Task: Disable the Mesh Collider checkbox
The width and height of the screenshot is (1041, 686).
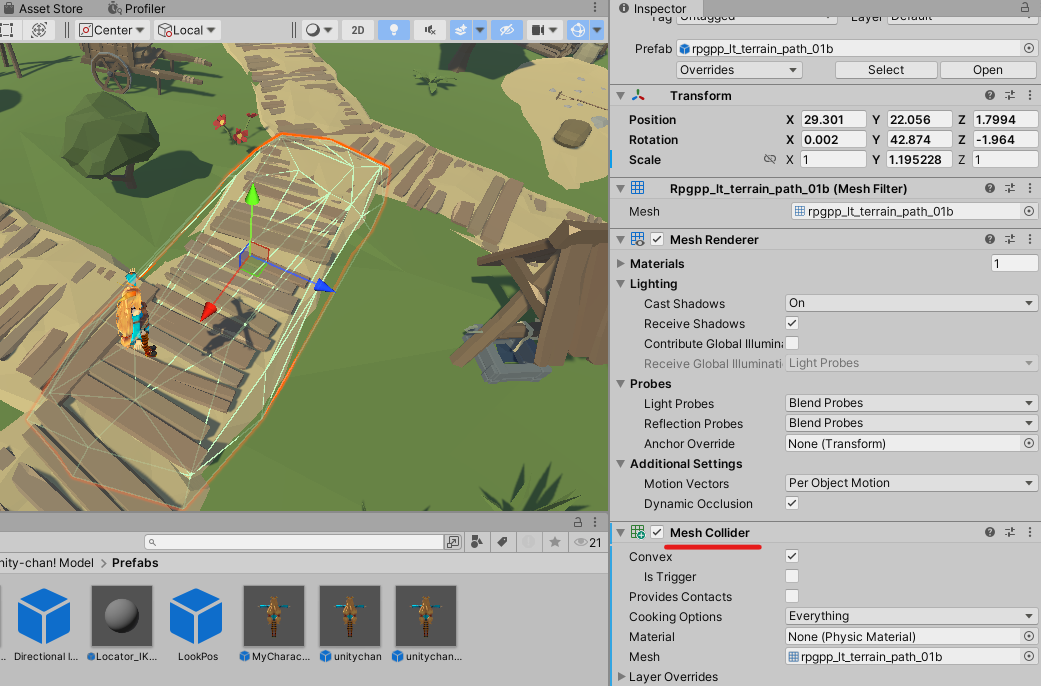Action: tap(657, 532)
